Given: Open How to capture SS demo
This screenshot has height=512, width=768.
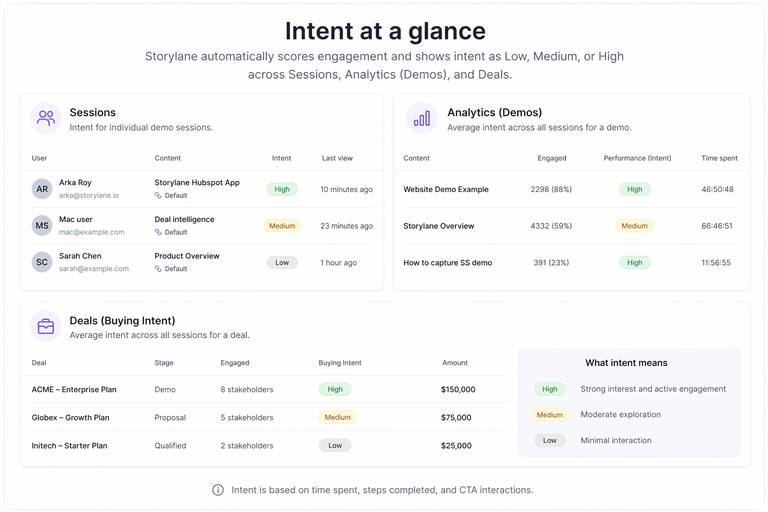Looking at the screenshot, I should point(448,263).
